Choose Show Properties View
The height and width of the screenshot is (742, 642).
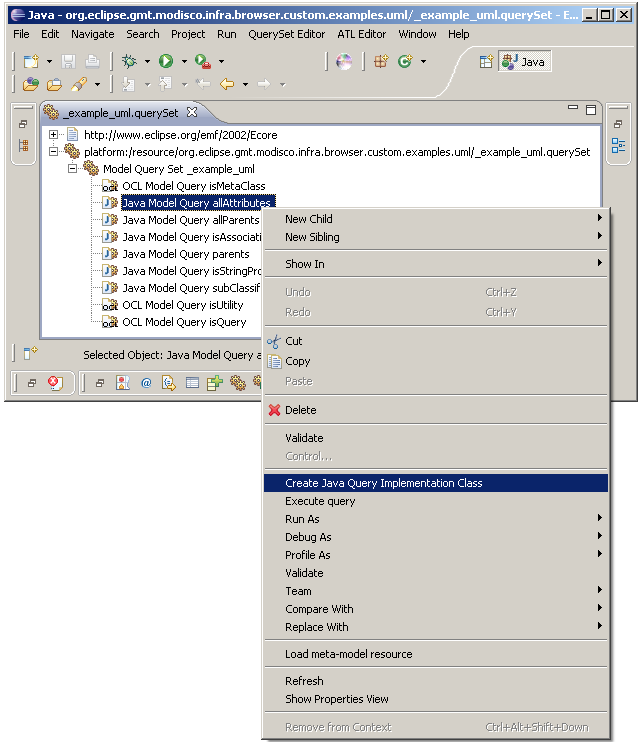436,699
